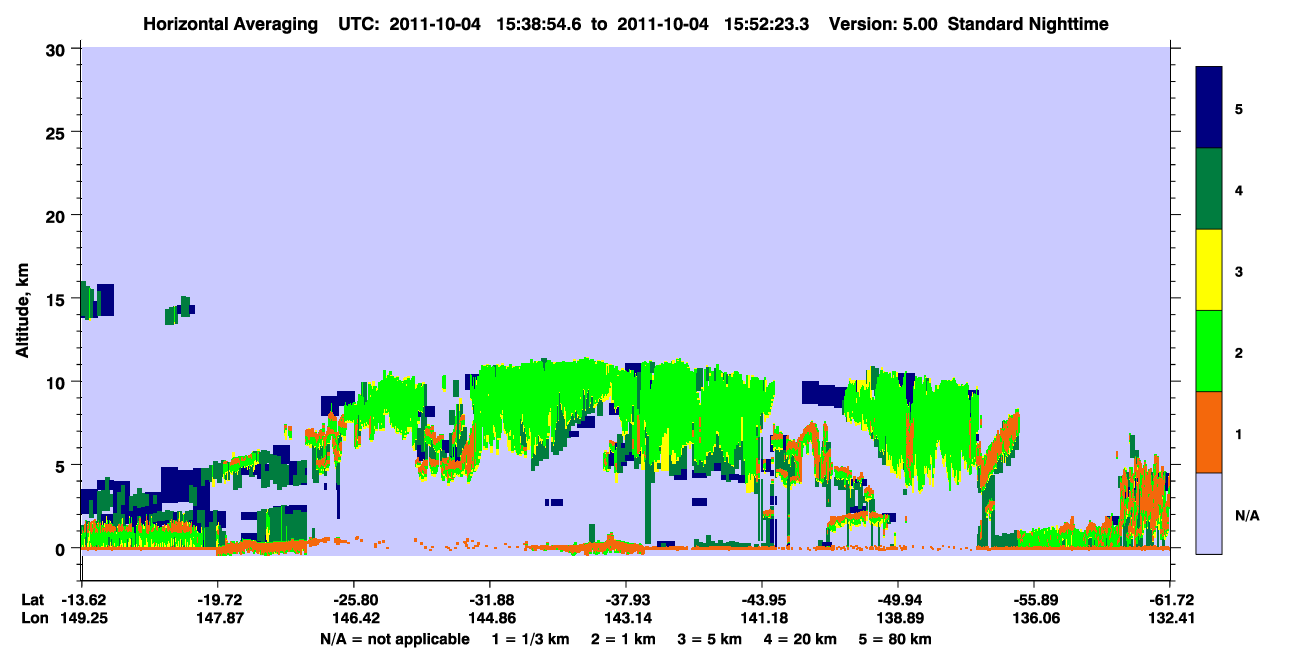This screenshot has height=667, width=1300.
Task: Click latitude value -37.93
Action: 626,600
